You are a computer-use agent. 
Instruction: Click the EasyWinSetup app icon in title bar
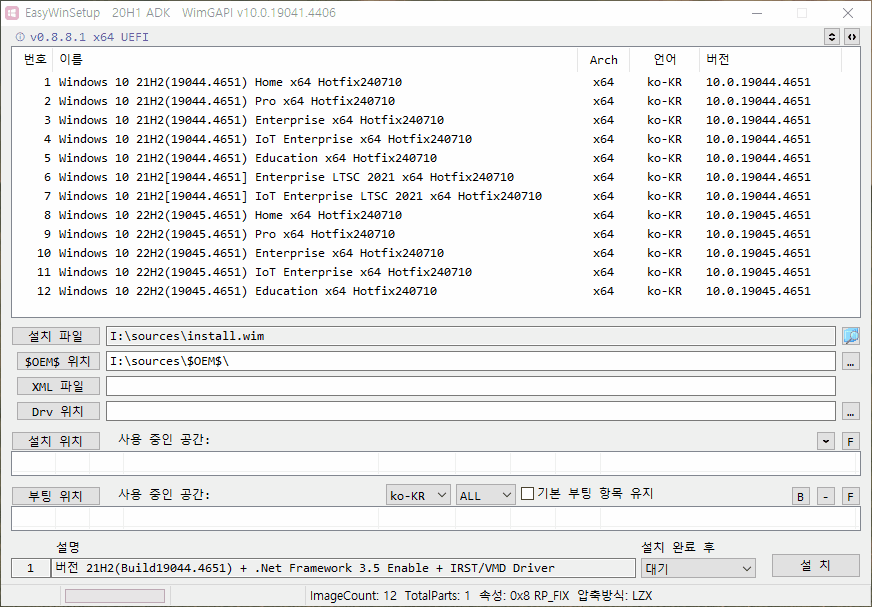(x=12, y=12)
